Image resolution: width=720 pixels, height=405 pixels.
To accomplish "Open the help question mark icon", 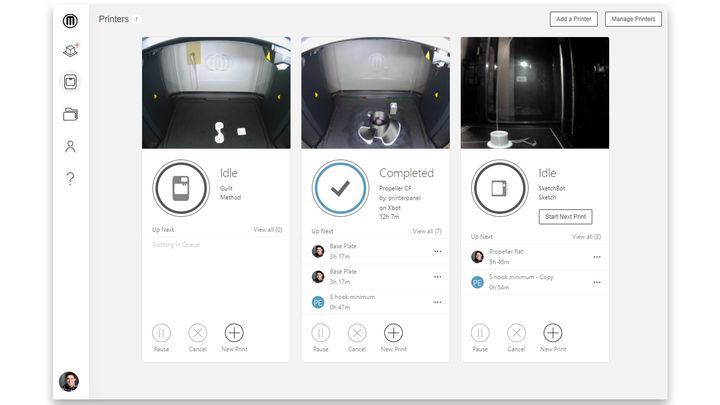I will [70, 179].
